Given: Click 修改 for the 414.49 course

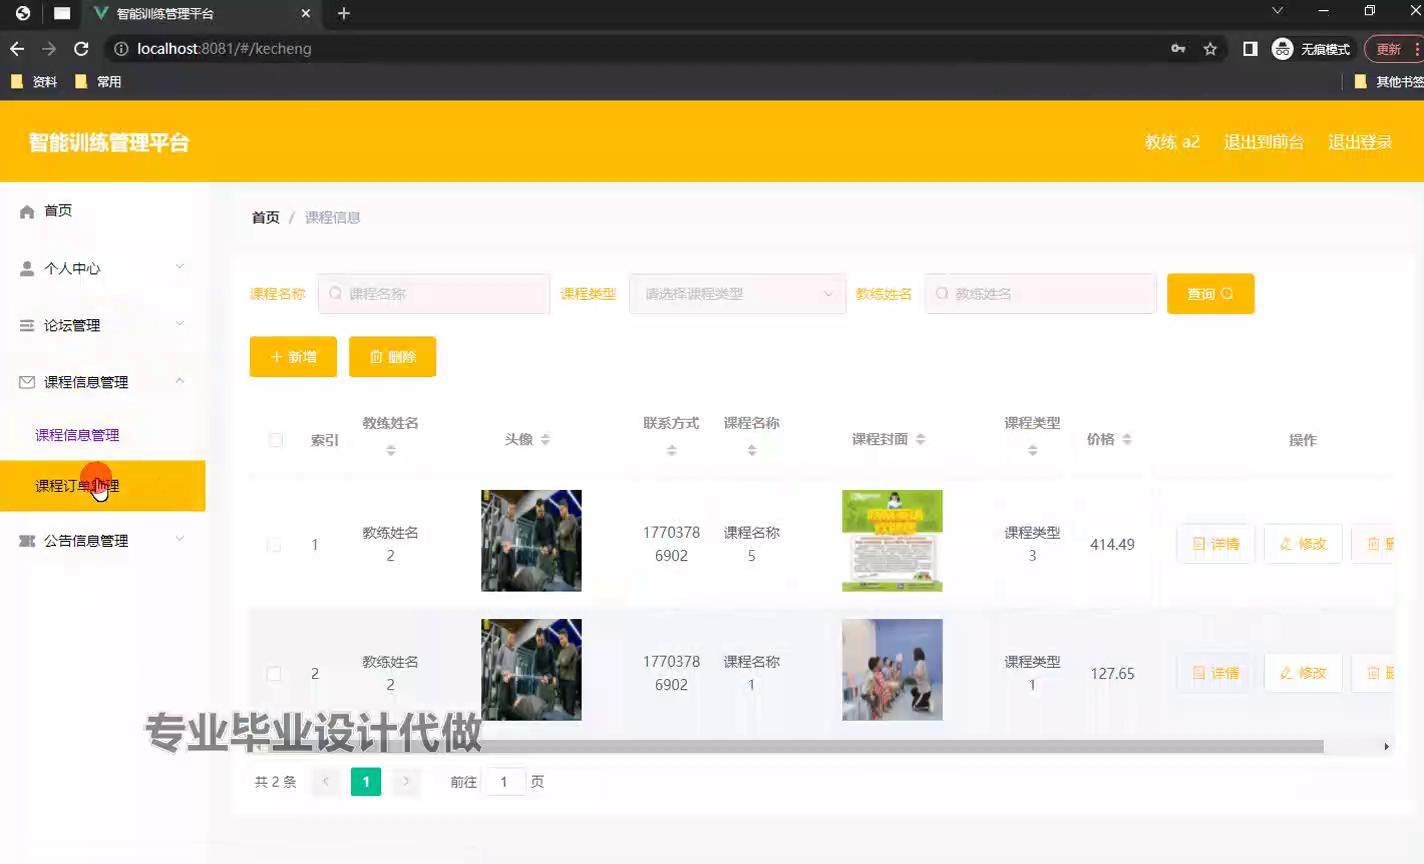Looking at the screenshot, I should [x=1303, y=544].
